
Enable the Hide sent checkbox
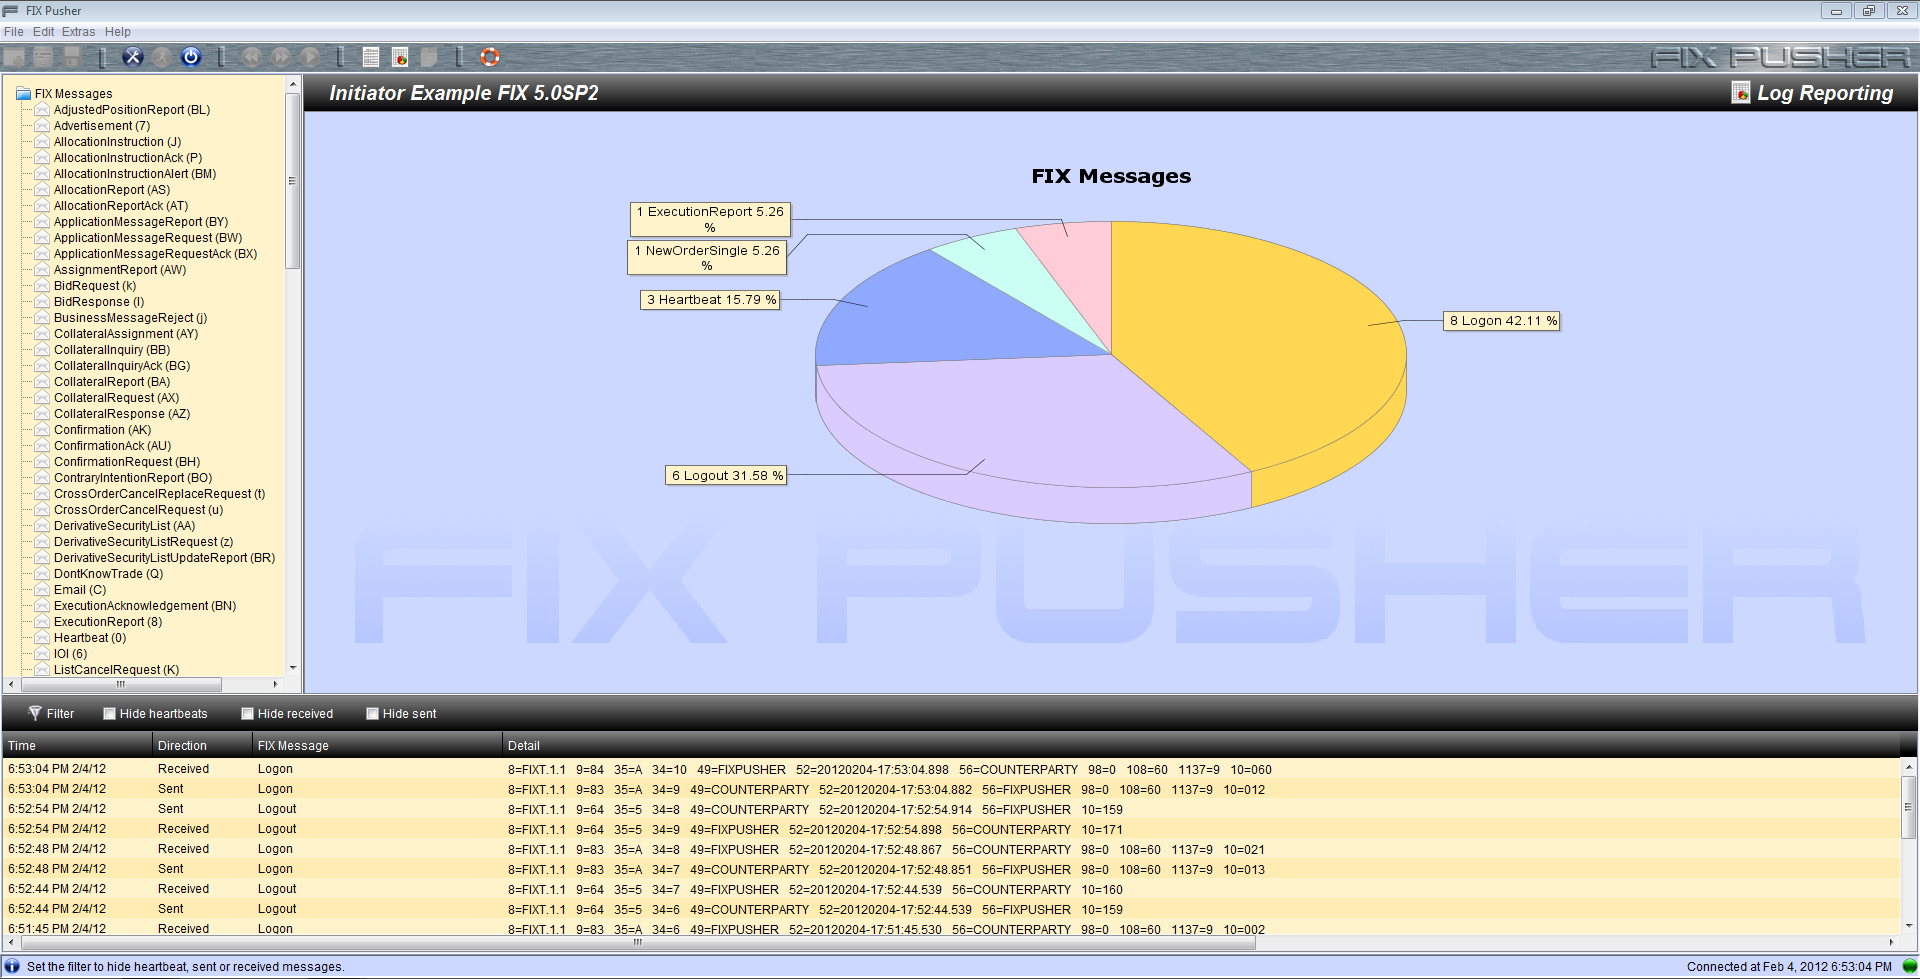[372, 714]
